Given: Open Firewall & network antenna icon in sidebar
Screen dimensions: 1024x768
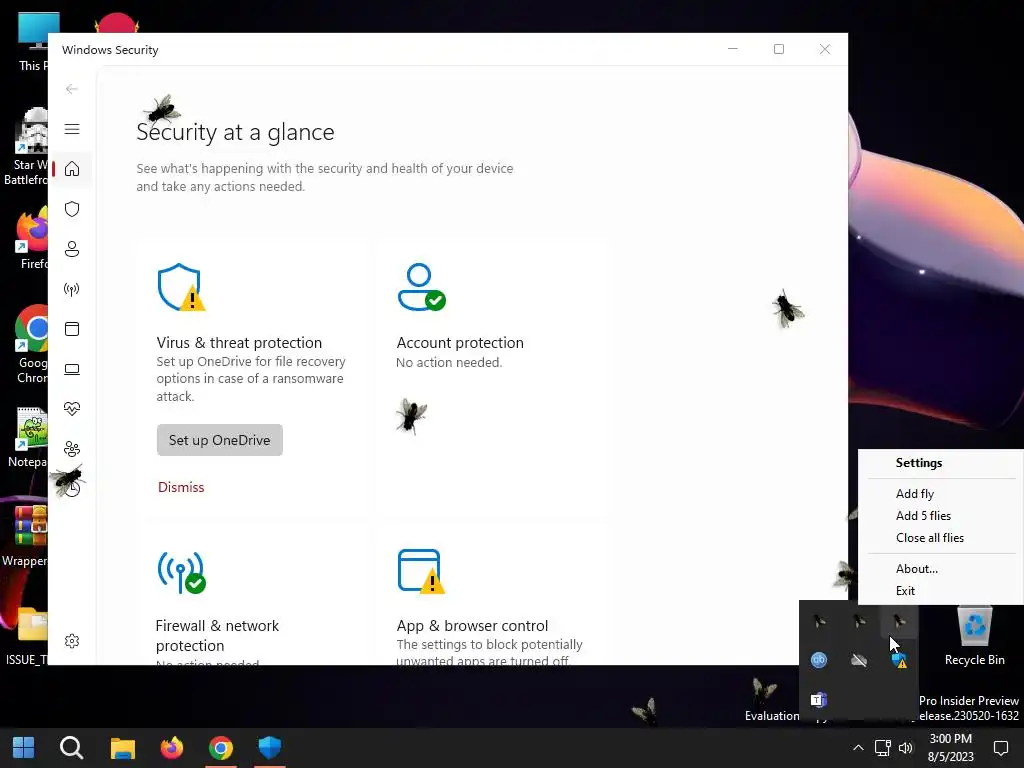Looking at the screenshot, I should point(72,289).
